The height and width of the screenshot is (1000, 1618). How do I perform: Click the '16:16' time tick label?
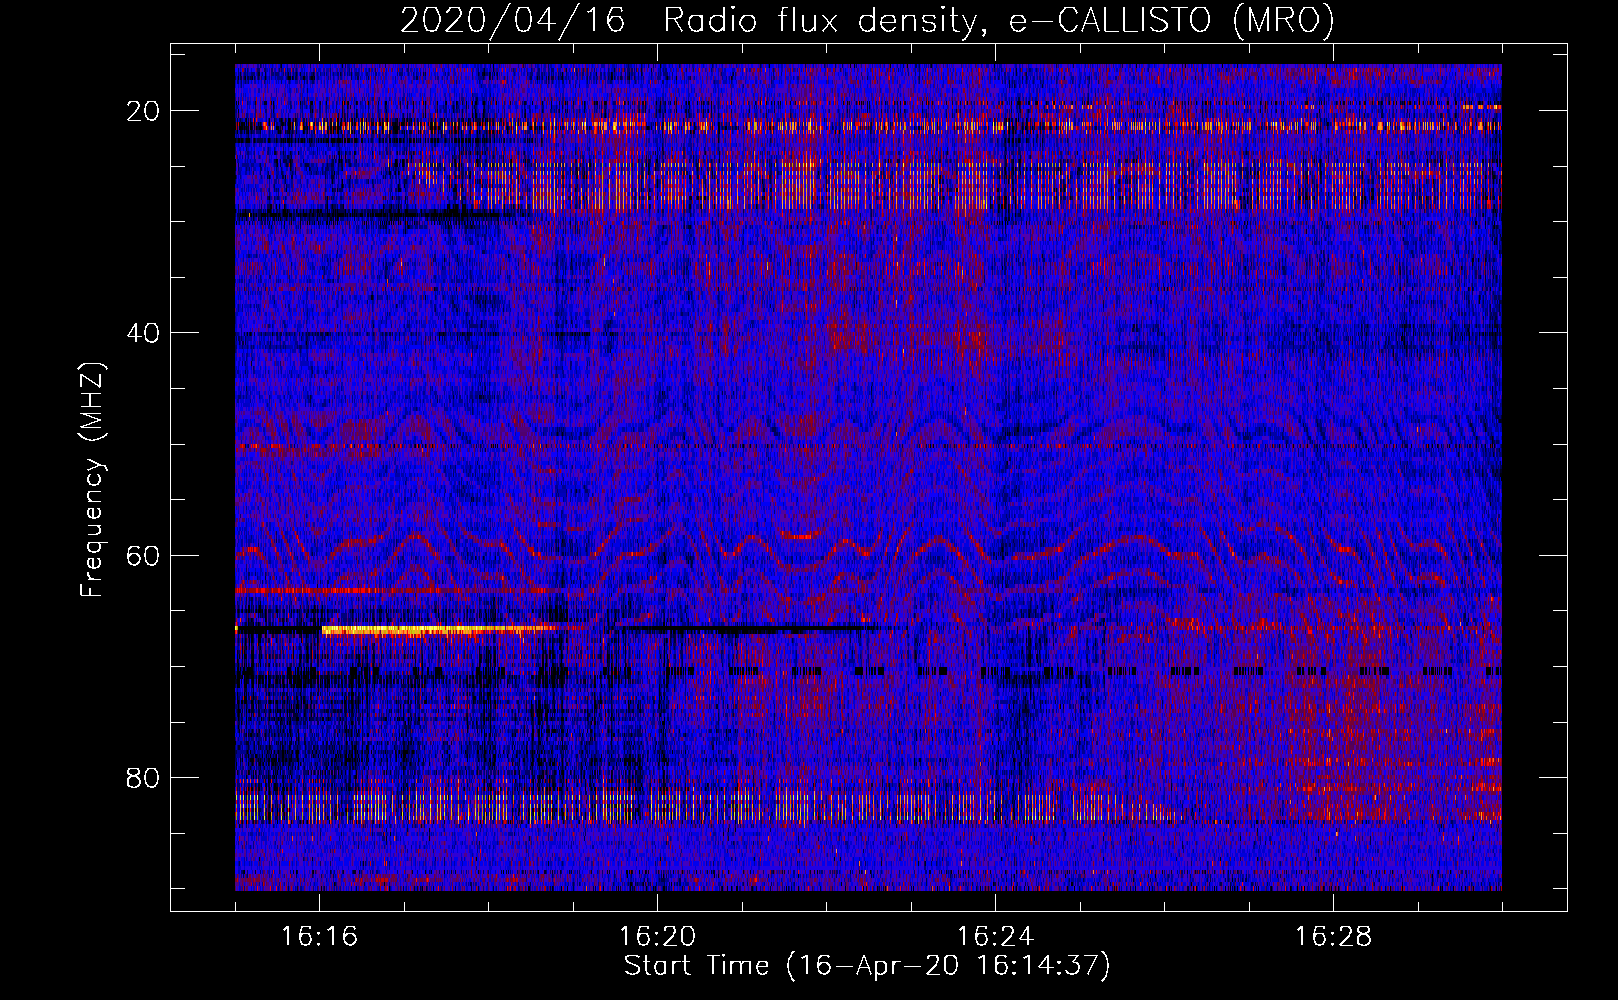tap(319, 937)
